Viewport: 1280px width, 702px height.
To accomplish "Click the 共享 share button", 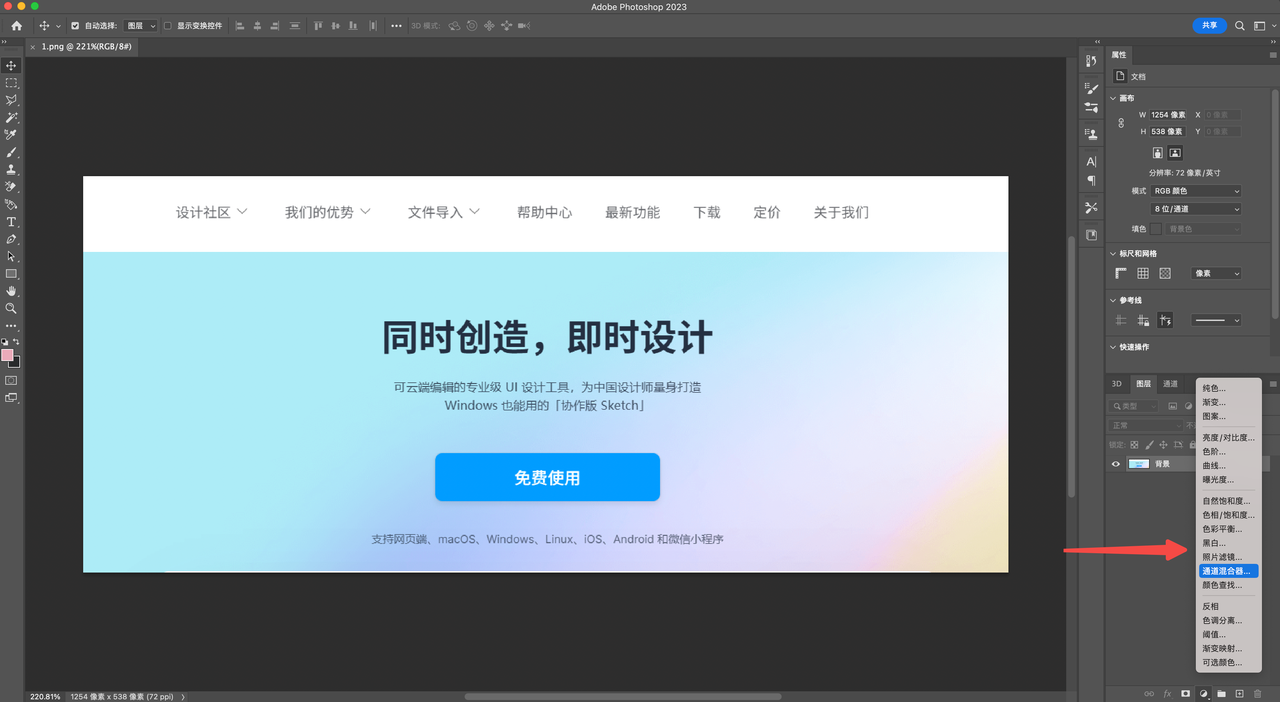I will tap(1209, 25).
